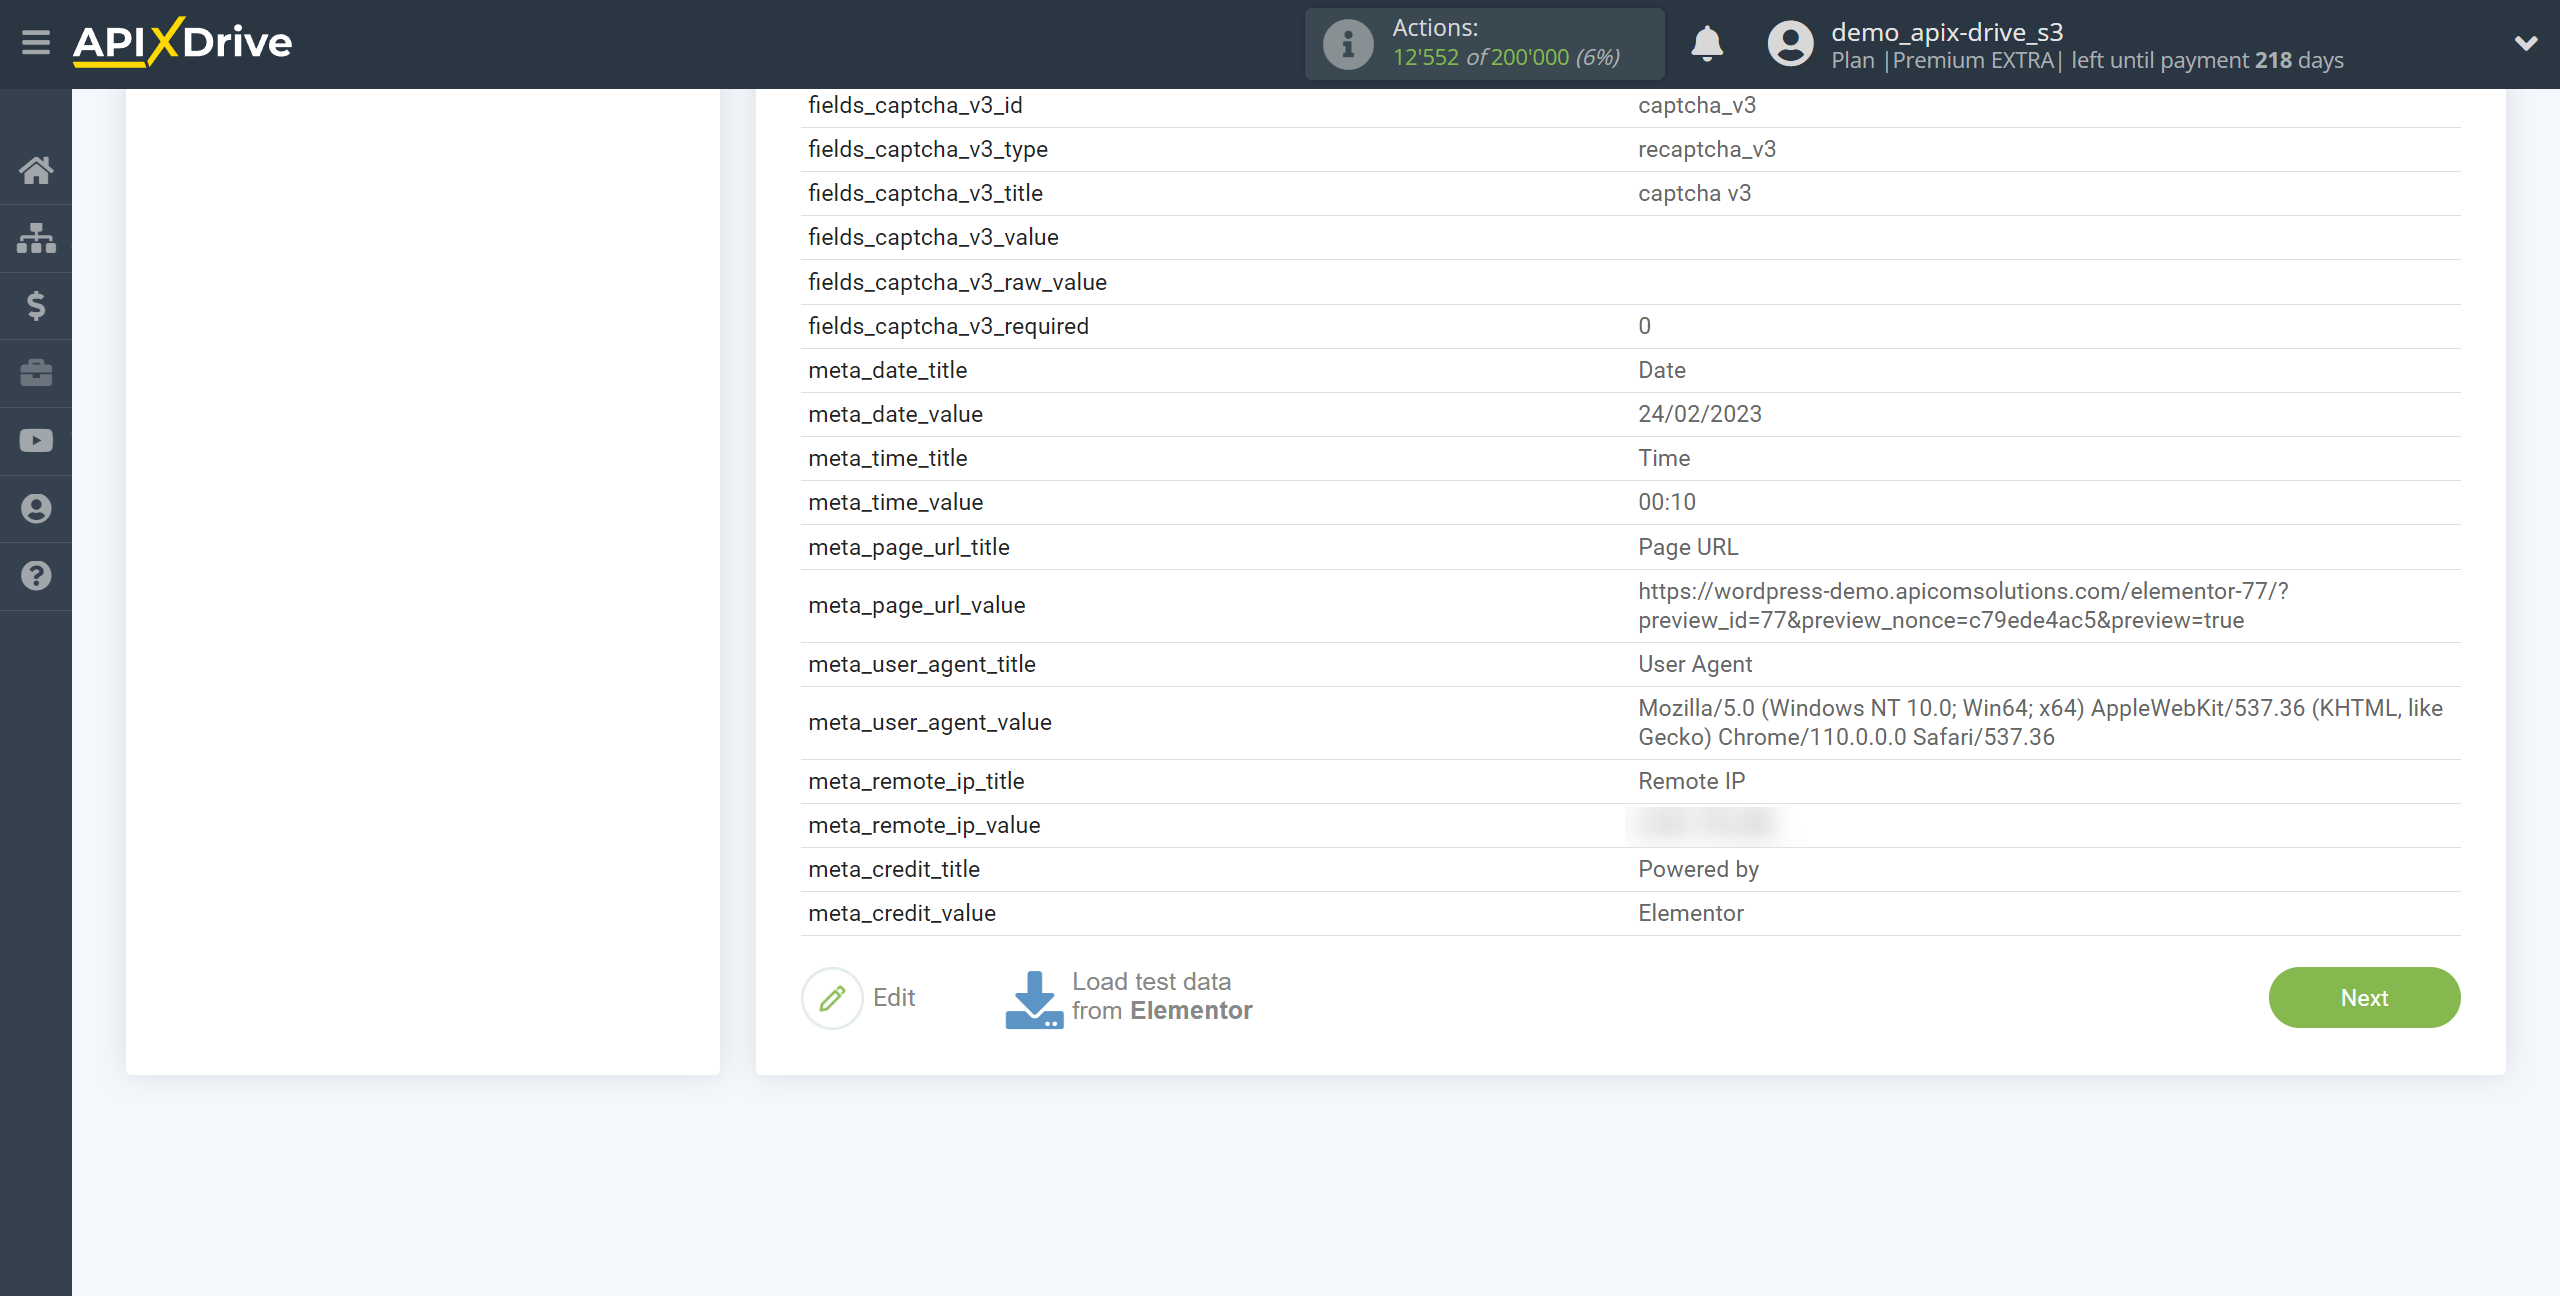Click the fields_captcha_v3_required field name

coord(948,326)
